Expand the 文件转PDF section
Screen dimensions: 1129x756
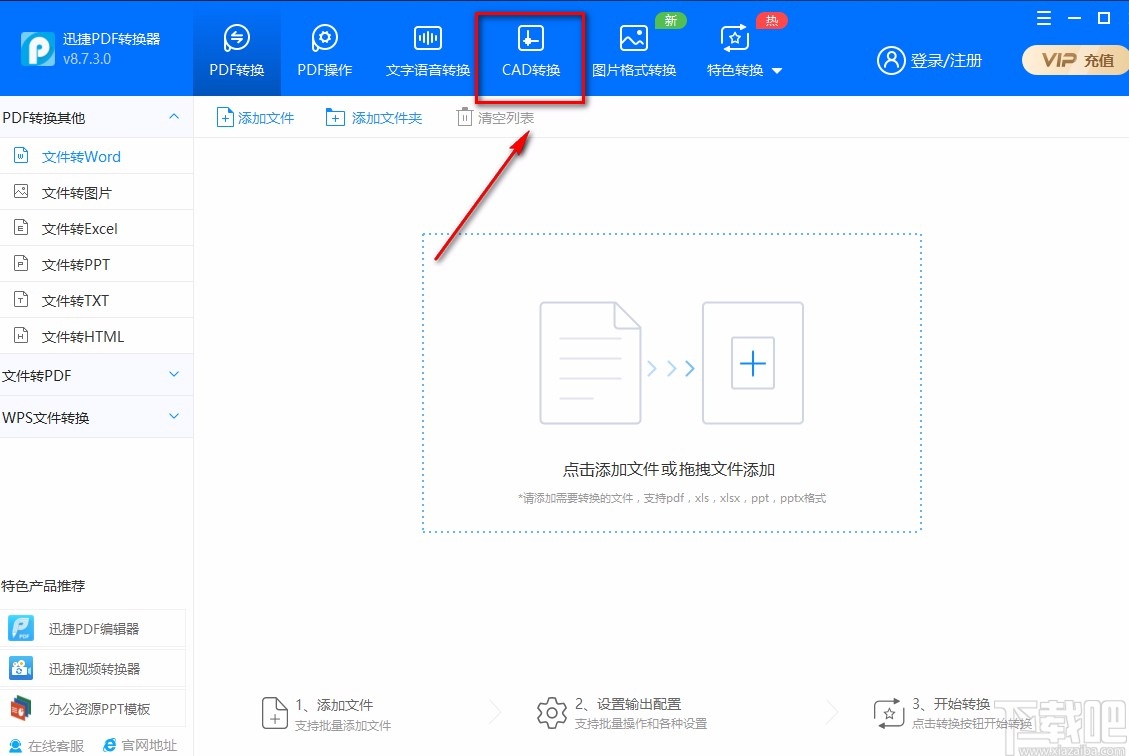pos(176,375)
